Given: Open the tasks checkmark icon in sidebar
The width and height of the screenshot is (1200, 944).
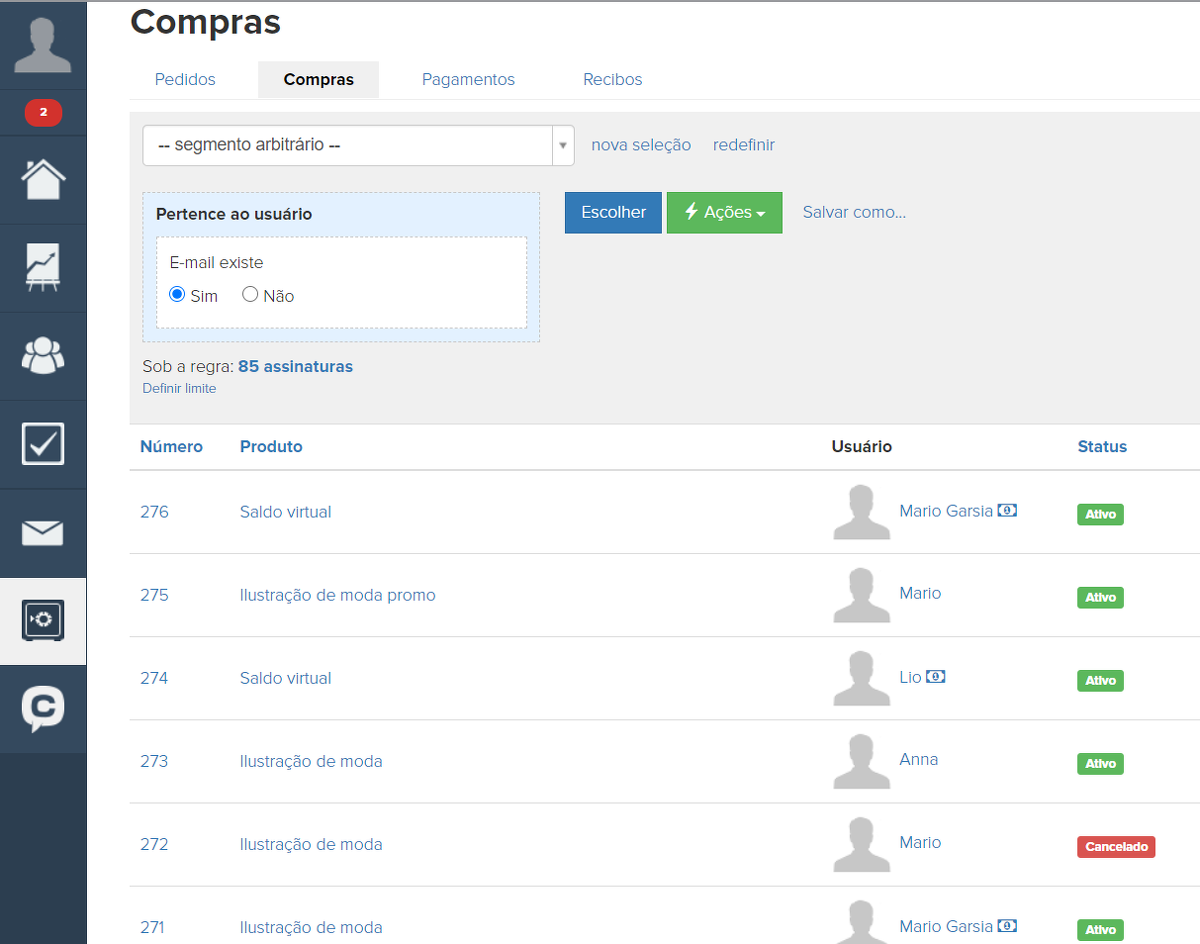Looking at the screenshot, I should 43,444.
